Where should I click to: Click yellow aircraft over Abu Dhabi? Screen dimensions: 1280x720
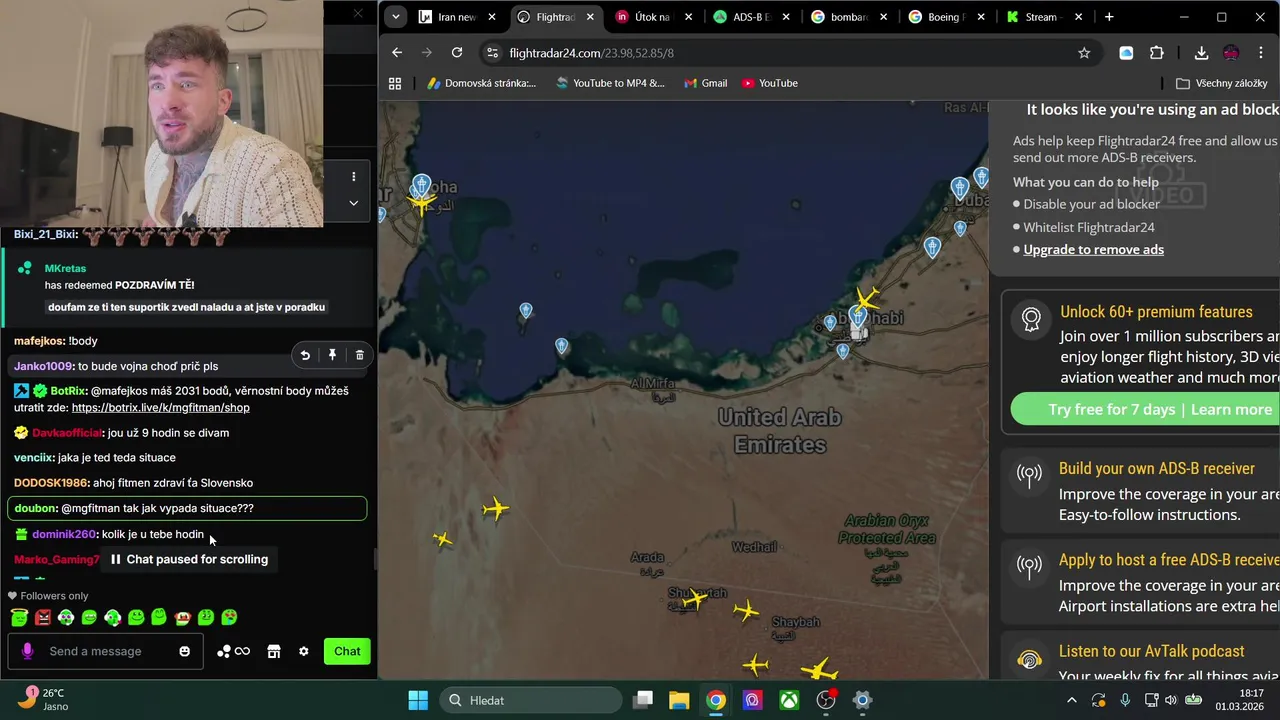(x=867, y=299)
